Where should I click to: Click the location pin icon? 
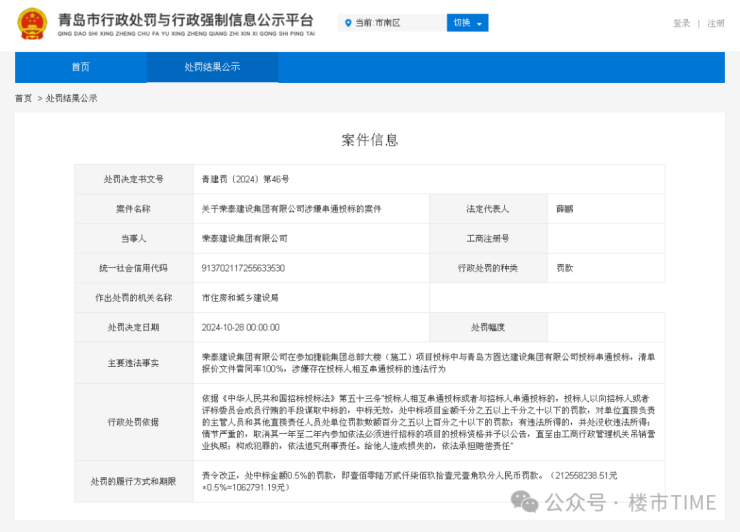coord(348,23)
